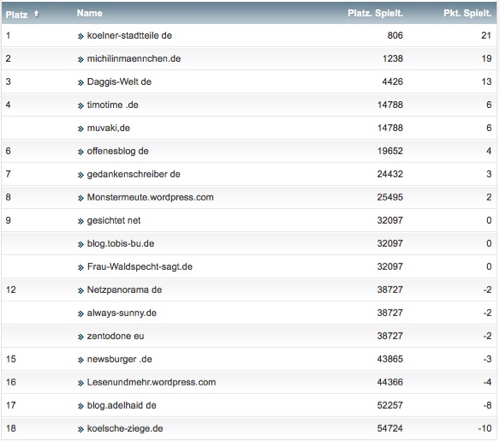Click the arrow icon before gesichtet net

(80, 221)
